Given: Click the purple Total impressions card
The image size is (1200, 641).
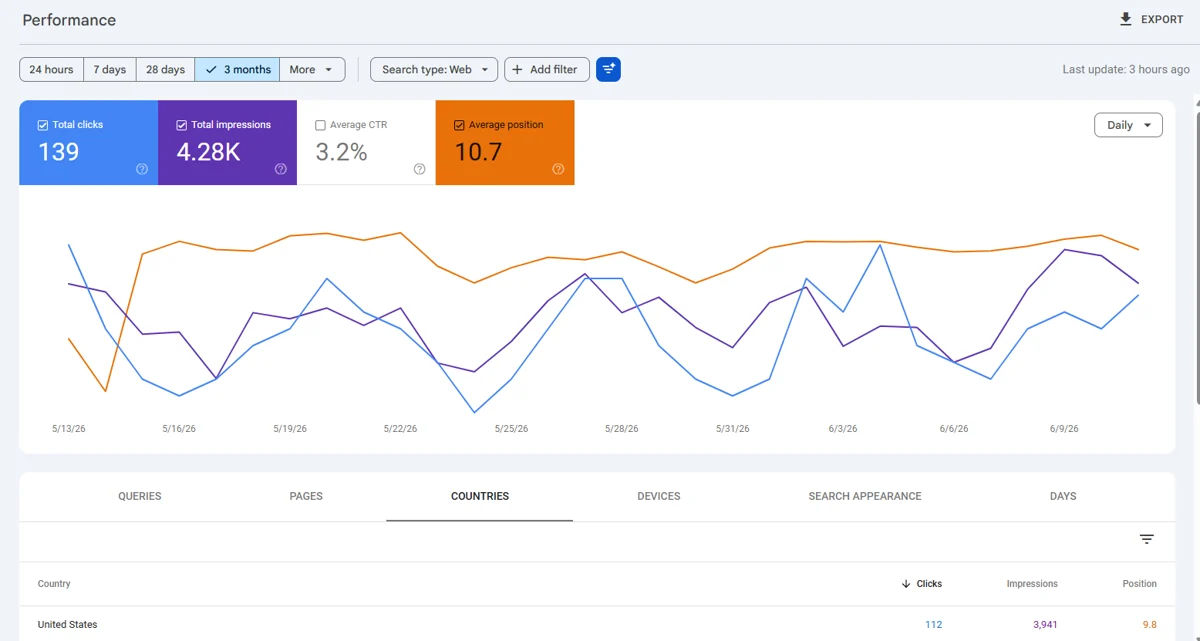Looking at the screenshot, I should (227, 142).
